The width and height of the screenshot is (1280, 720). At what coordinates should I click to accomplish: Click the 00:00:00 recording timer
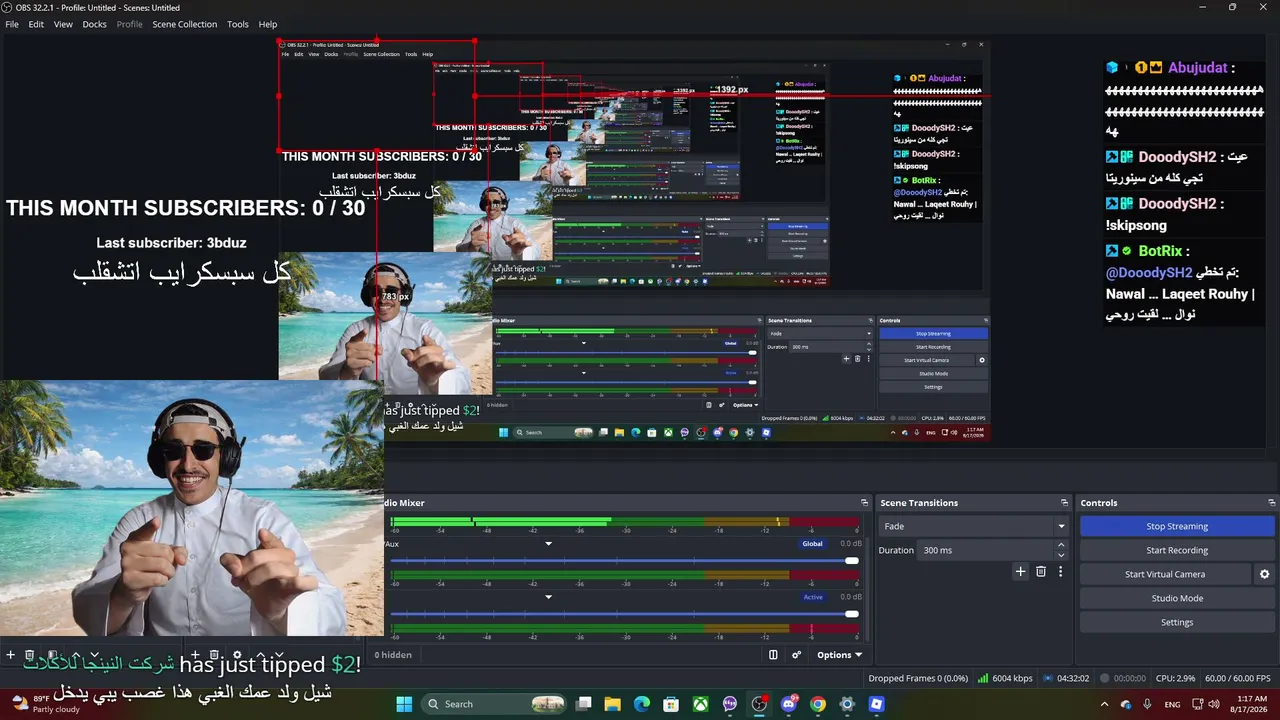click(1121, 678)
